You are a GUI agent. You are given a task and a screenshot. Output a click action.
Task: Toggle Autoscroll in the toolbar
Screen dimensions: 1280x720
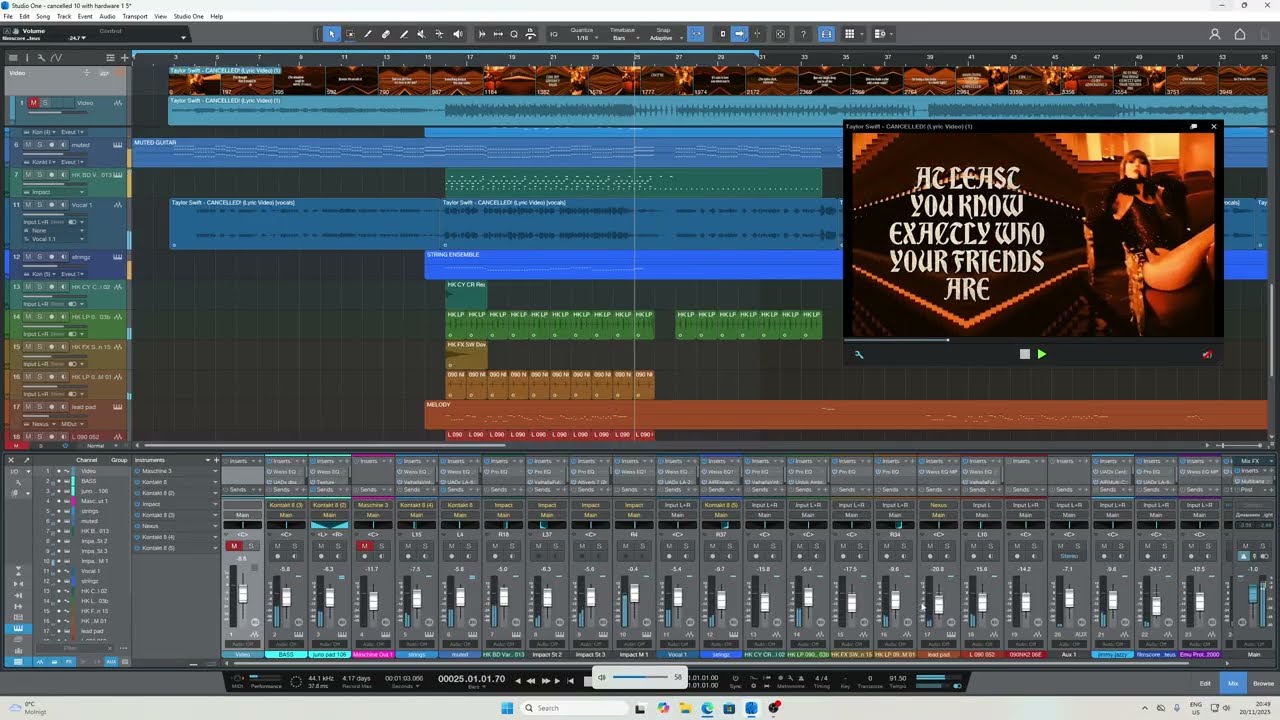pos(739,34)
